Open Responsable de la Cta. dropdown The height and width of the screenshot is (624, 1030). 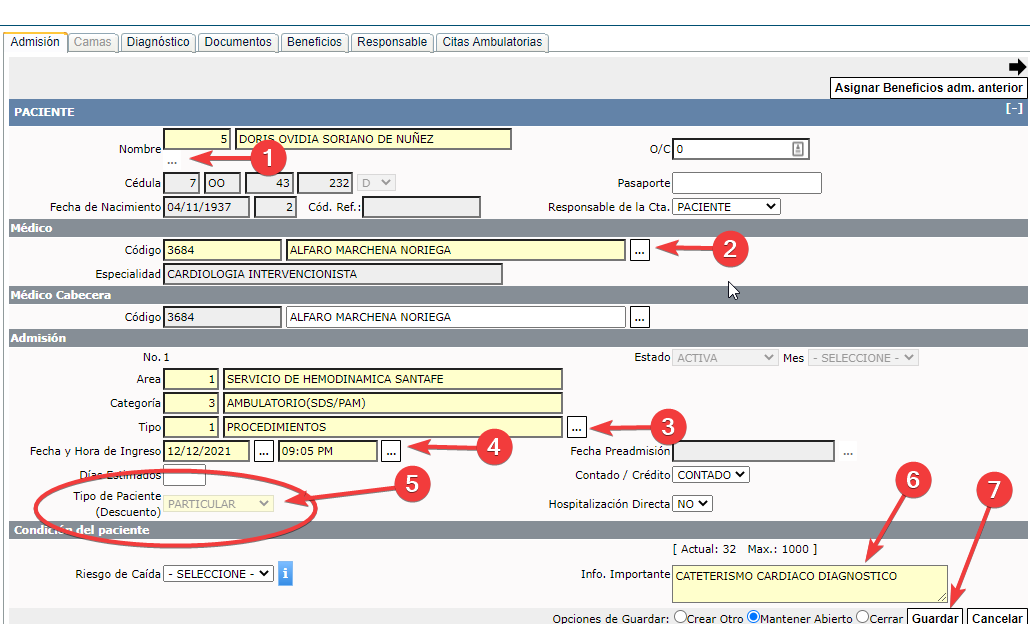(x=727, y=207)
